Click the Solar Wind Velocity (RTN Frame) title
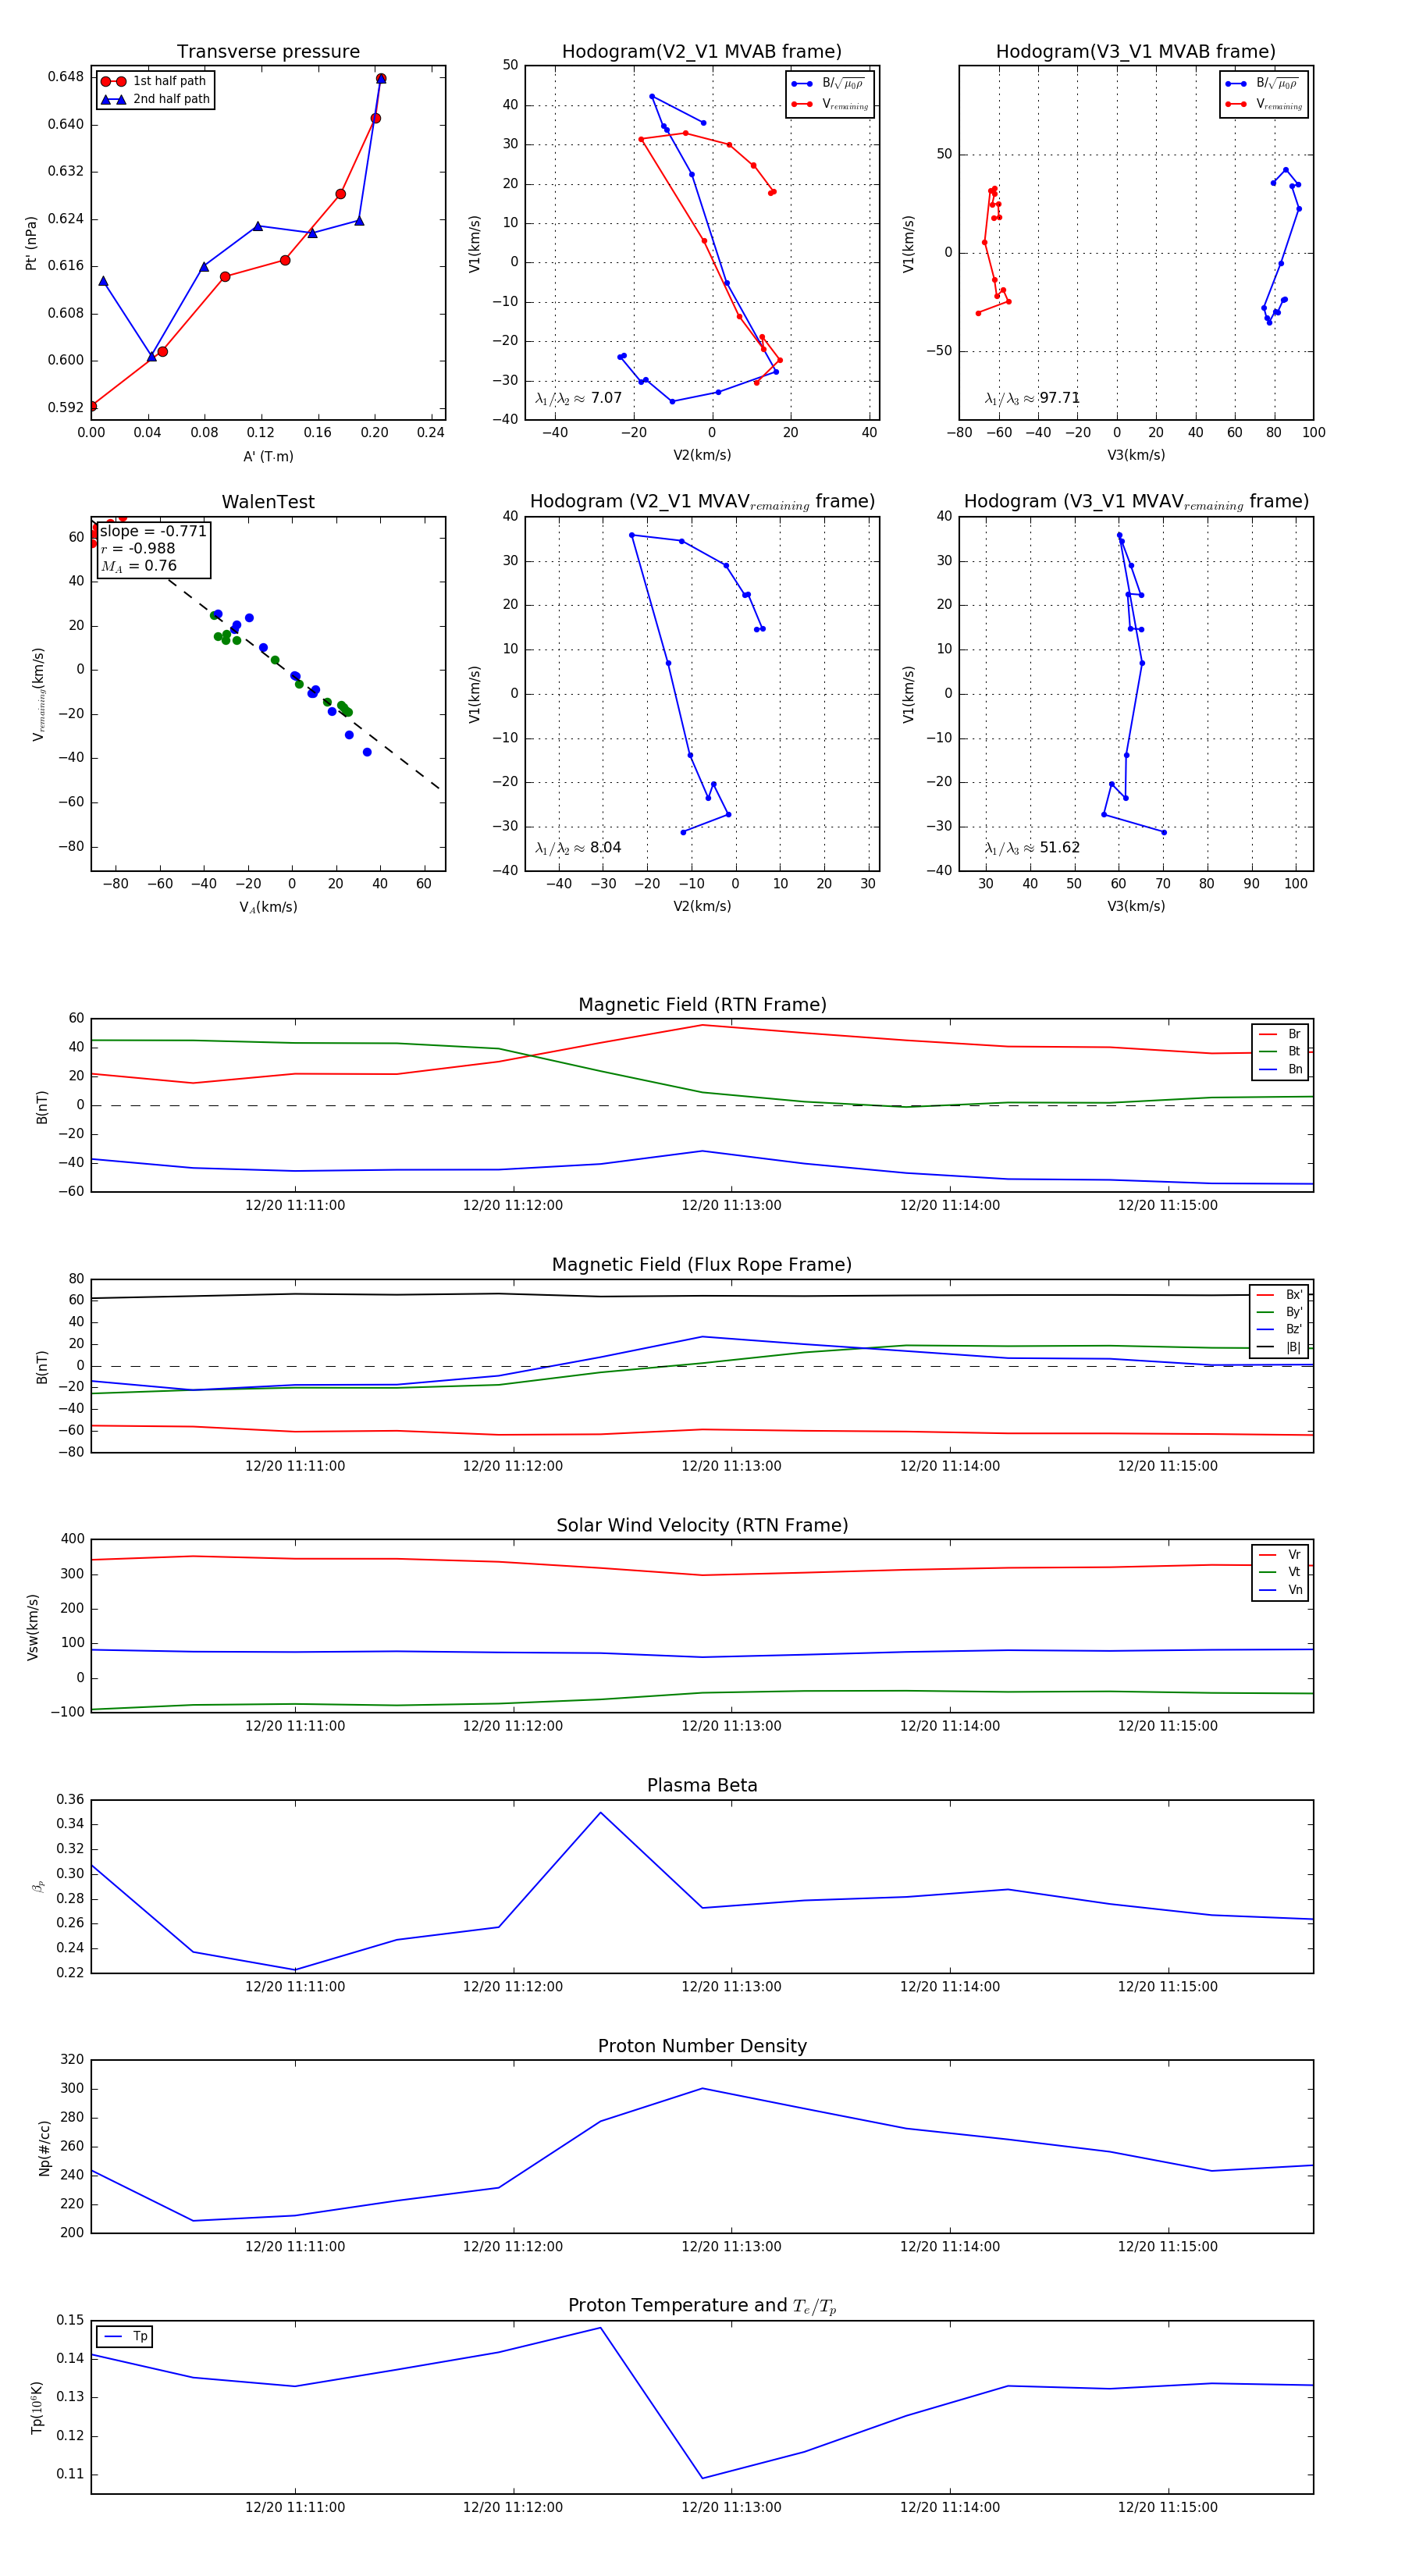The image size is (1405, 2576). point(702,1525)
